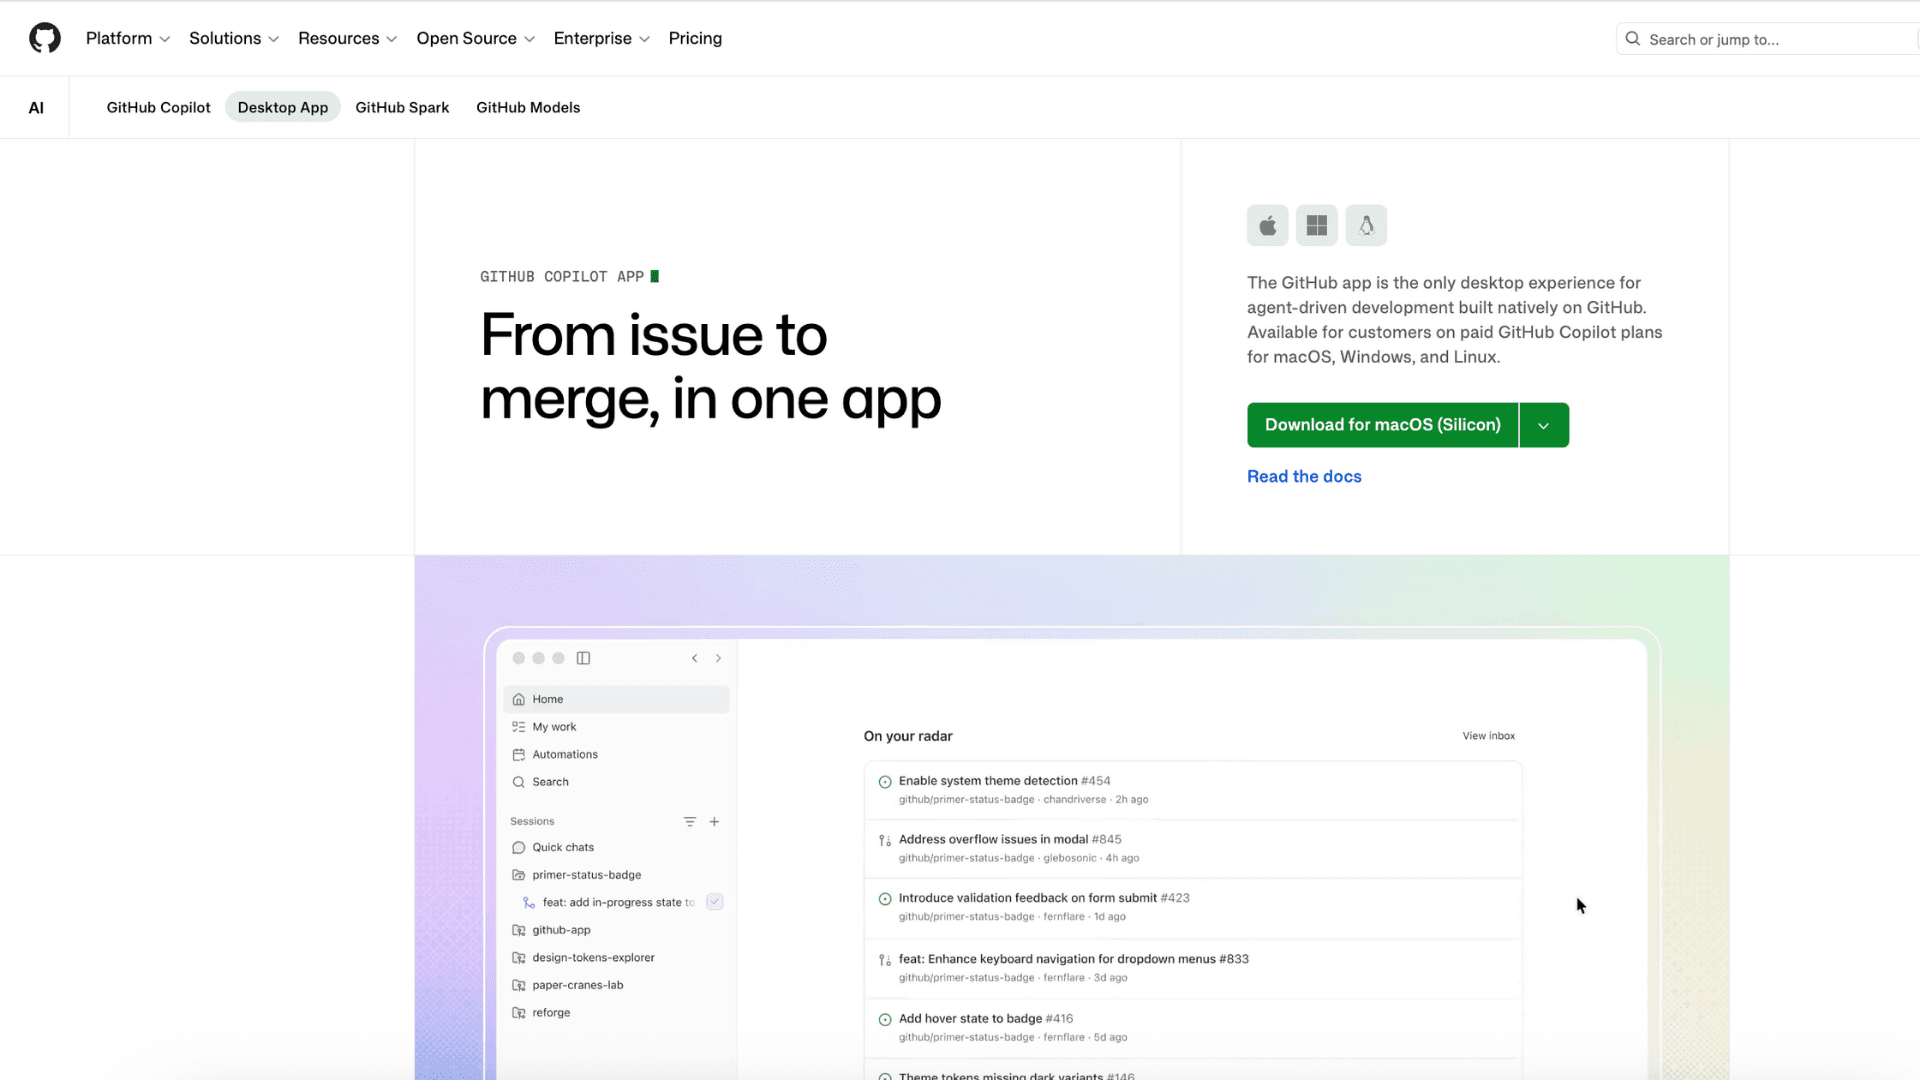Click open-issue icon beside Introduce validation feedback

click(885, 899)
